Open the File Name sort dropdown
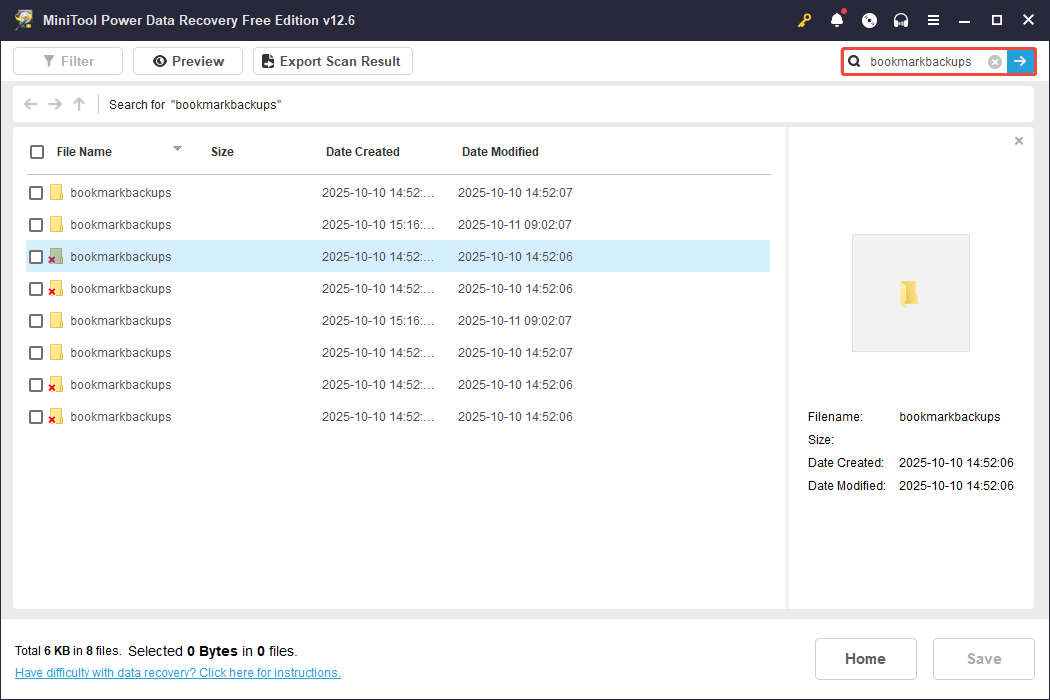 177,150
